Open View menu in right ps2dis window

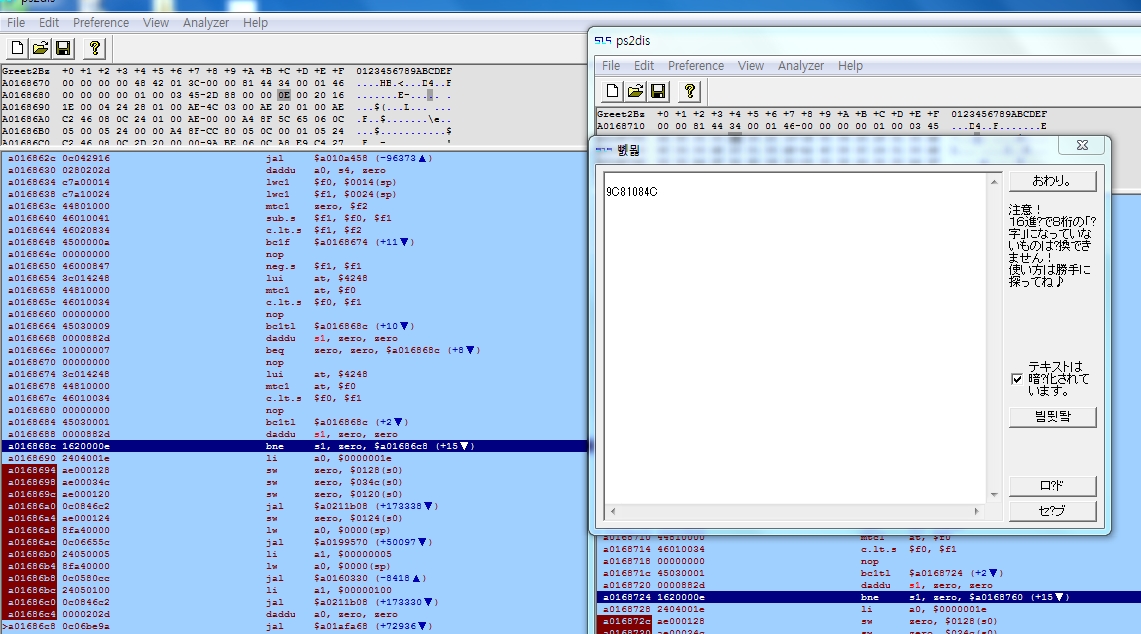pyautogui.click(x=751, y=66)
